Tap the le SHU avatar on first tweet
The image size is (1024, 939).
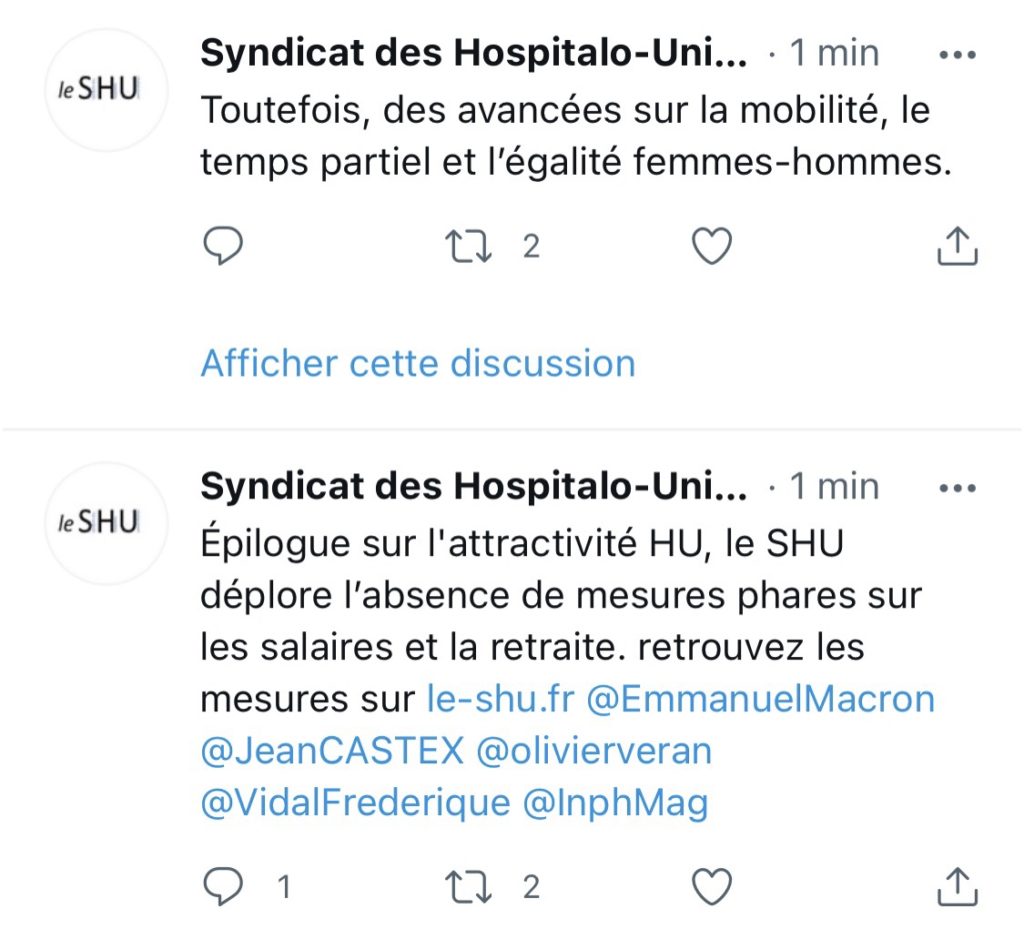click(106, 90)
